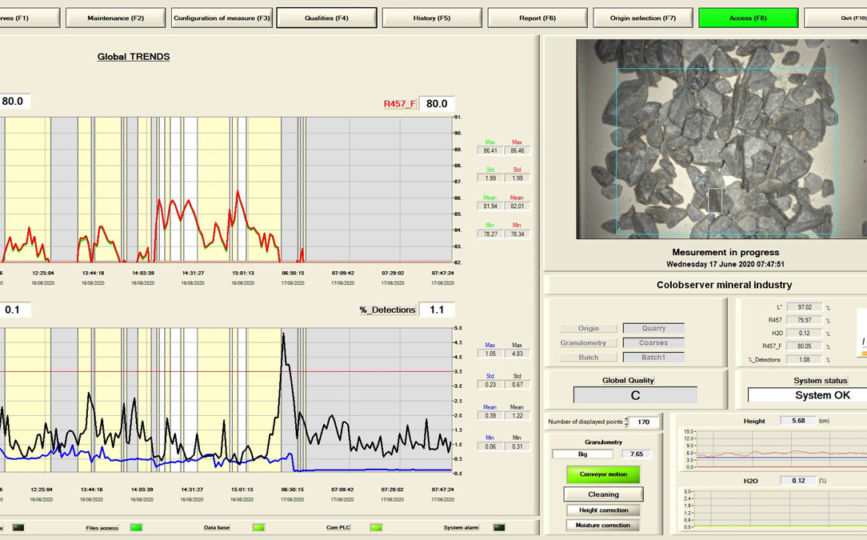
Task: Open the Maintenance (F2) screen
Action: point(116,18)
